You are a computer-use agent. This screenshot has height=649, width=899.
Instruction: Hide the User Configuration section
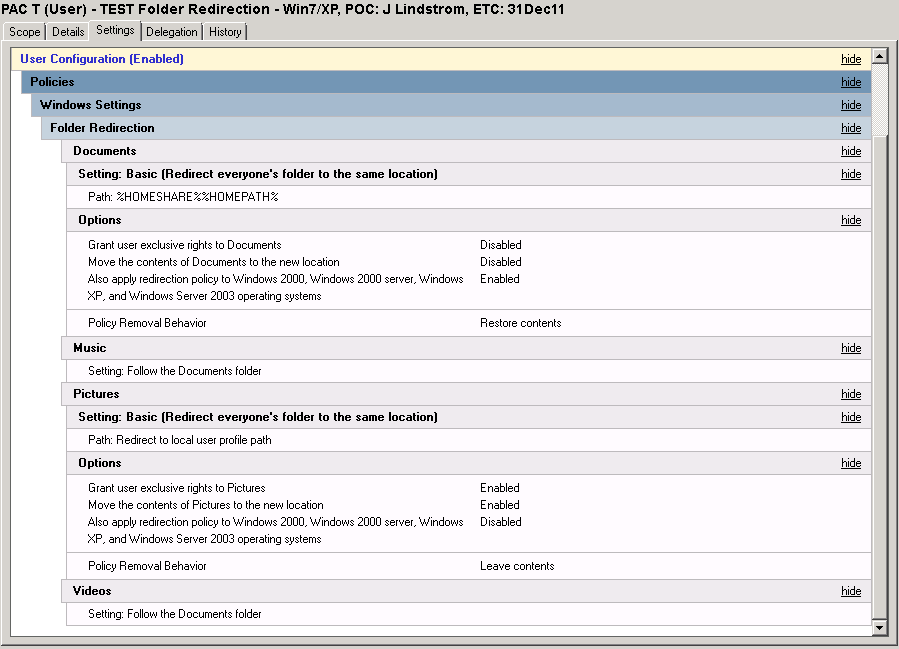click(x=850, y=59)
